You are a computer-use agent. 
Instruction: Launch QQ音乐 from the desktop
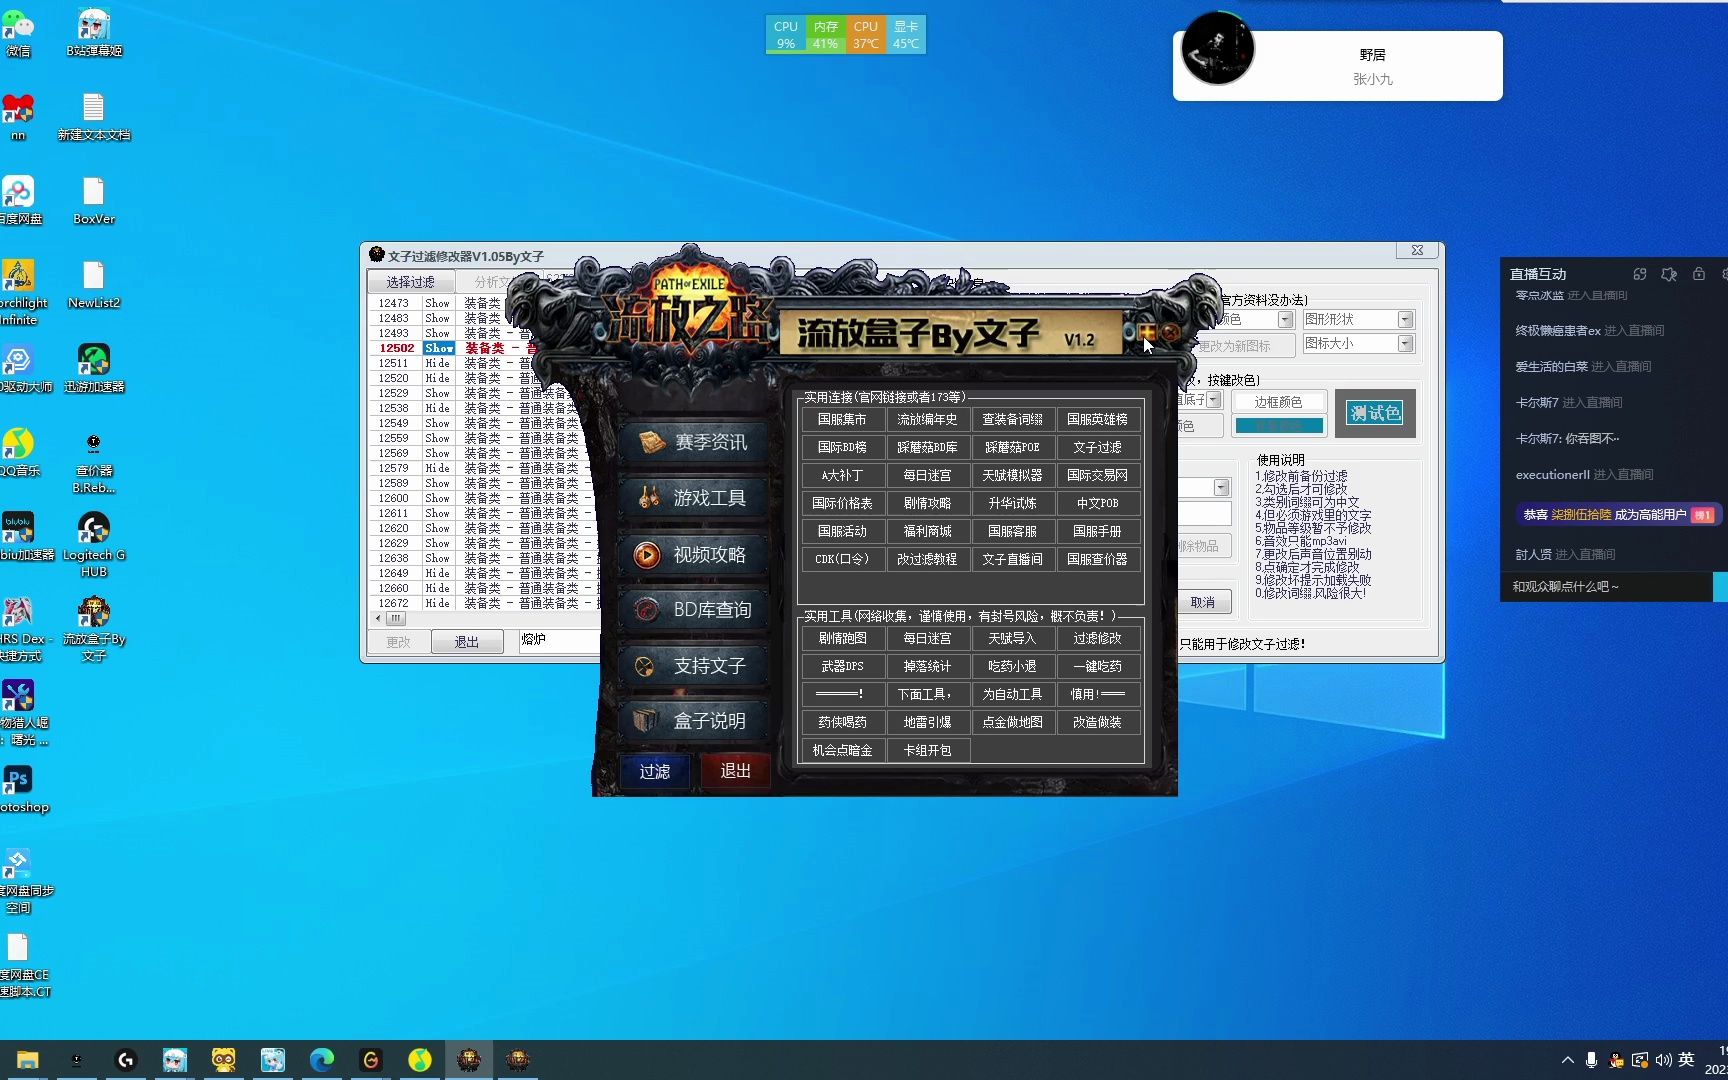click(18, 453)
